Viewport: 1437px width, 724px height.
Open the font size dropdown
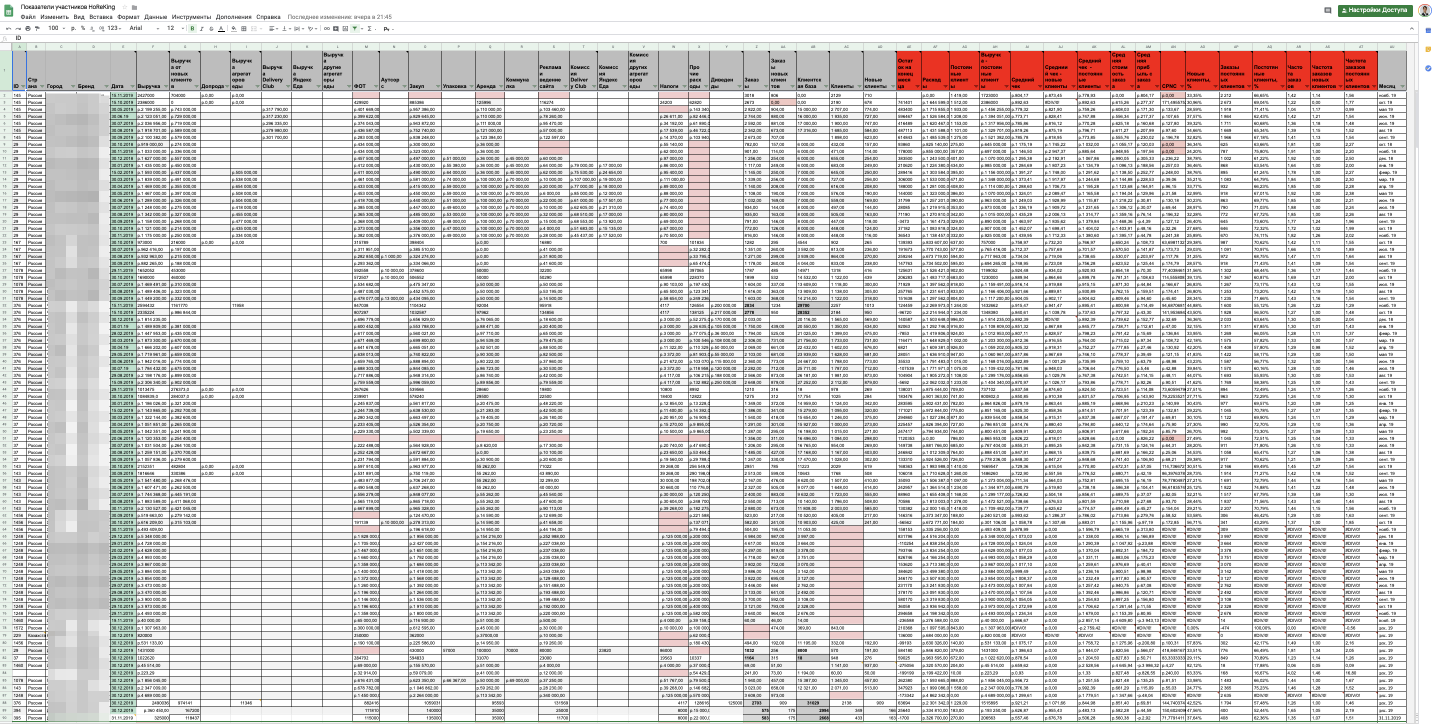[x=174, y=28]
